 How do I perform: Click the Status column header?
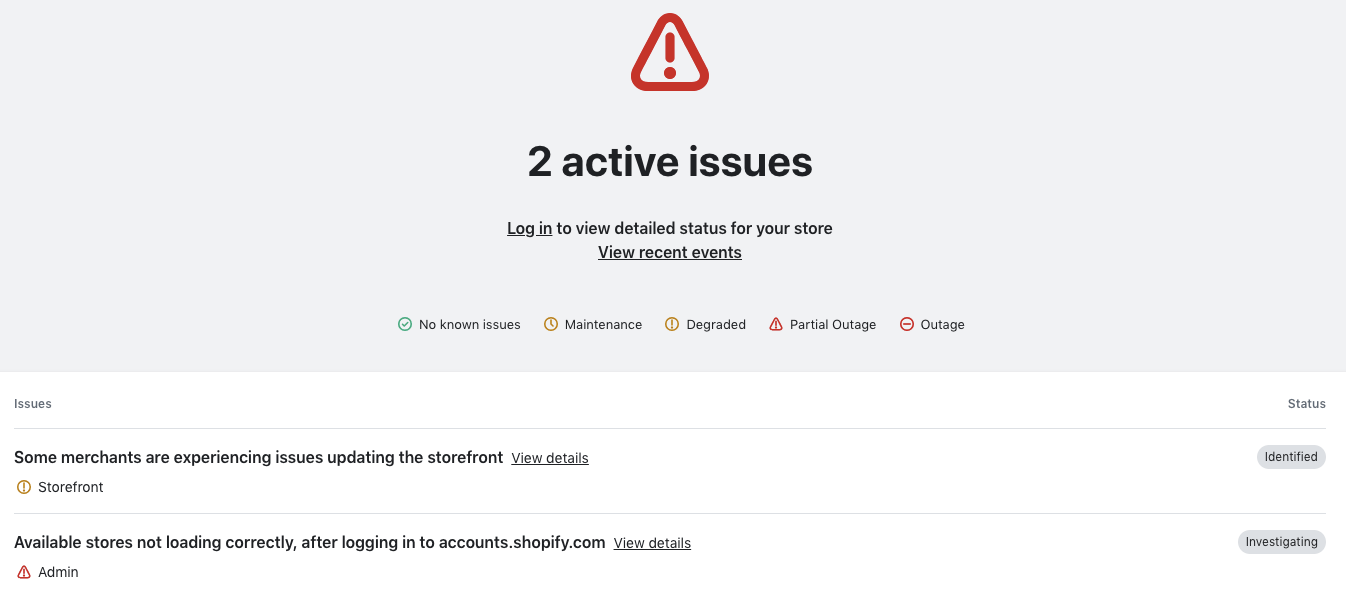coord(1307,404)
